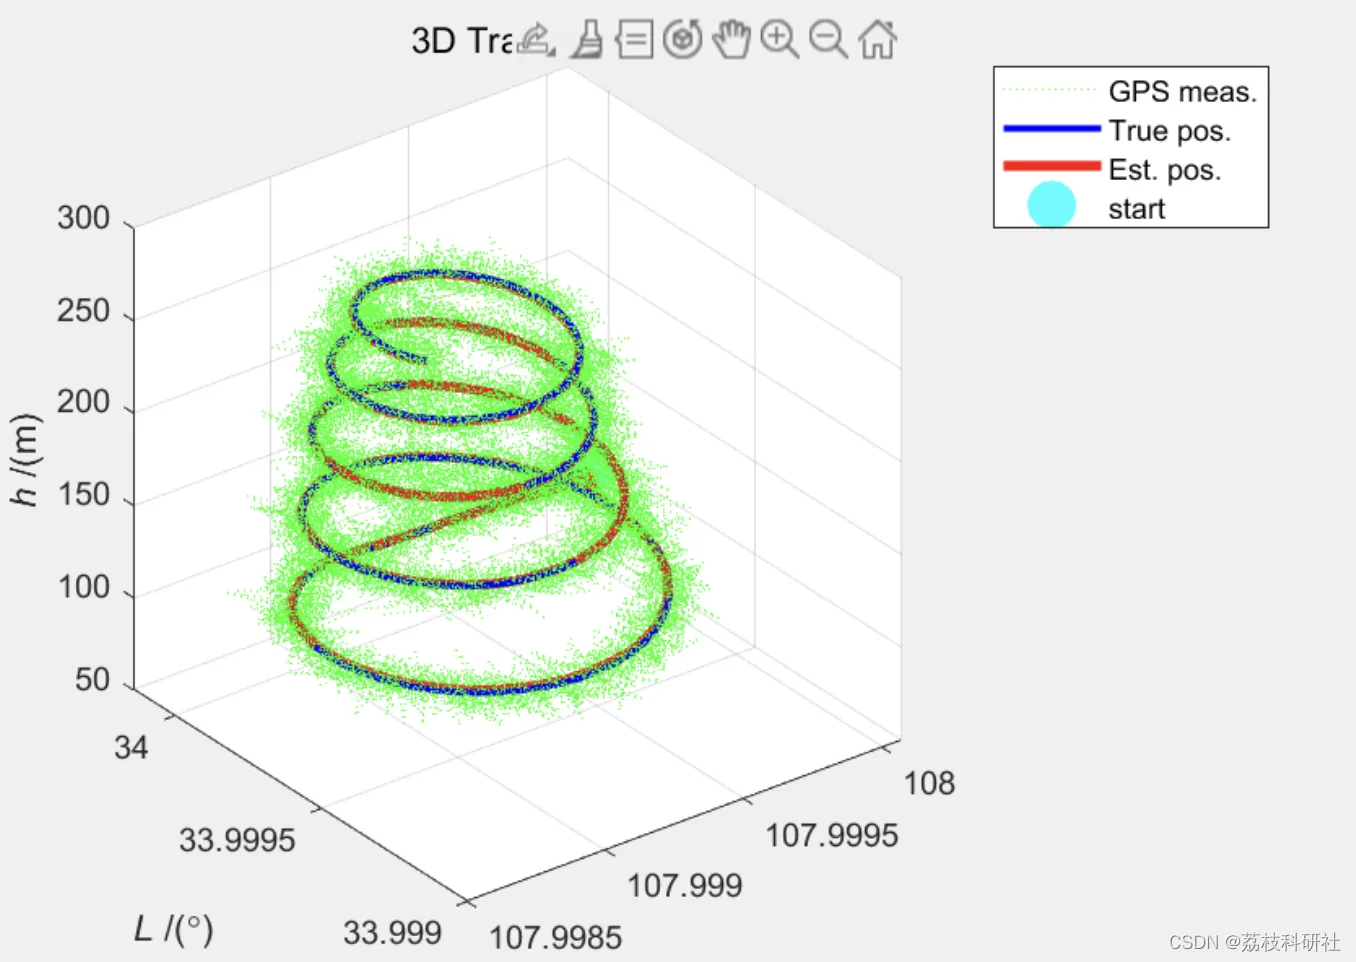Viewport: 1356px width, 962px height.
Task: Click the longitude tick label 108
Action: pos(929,783)
